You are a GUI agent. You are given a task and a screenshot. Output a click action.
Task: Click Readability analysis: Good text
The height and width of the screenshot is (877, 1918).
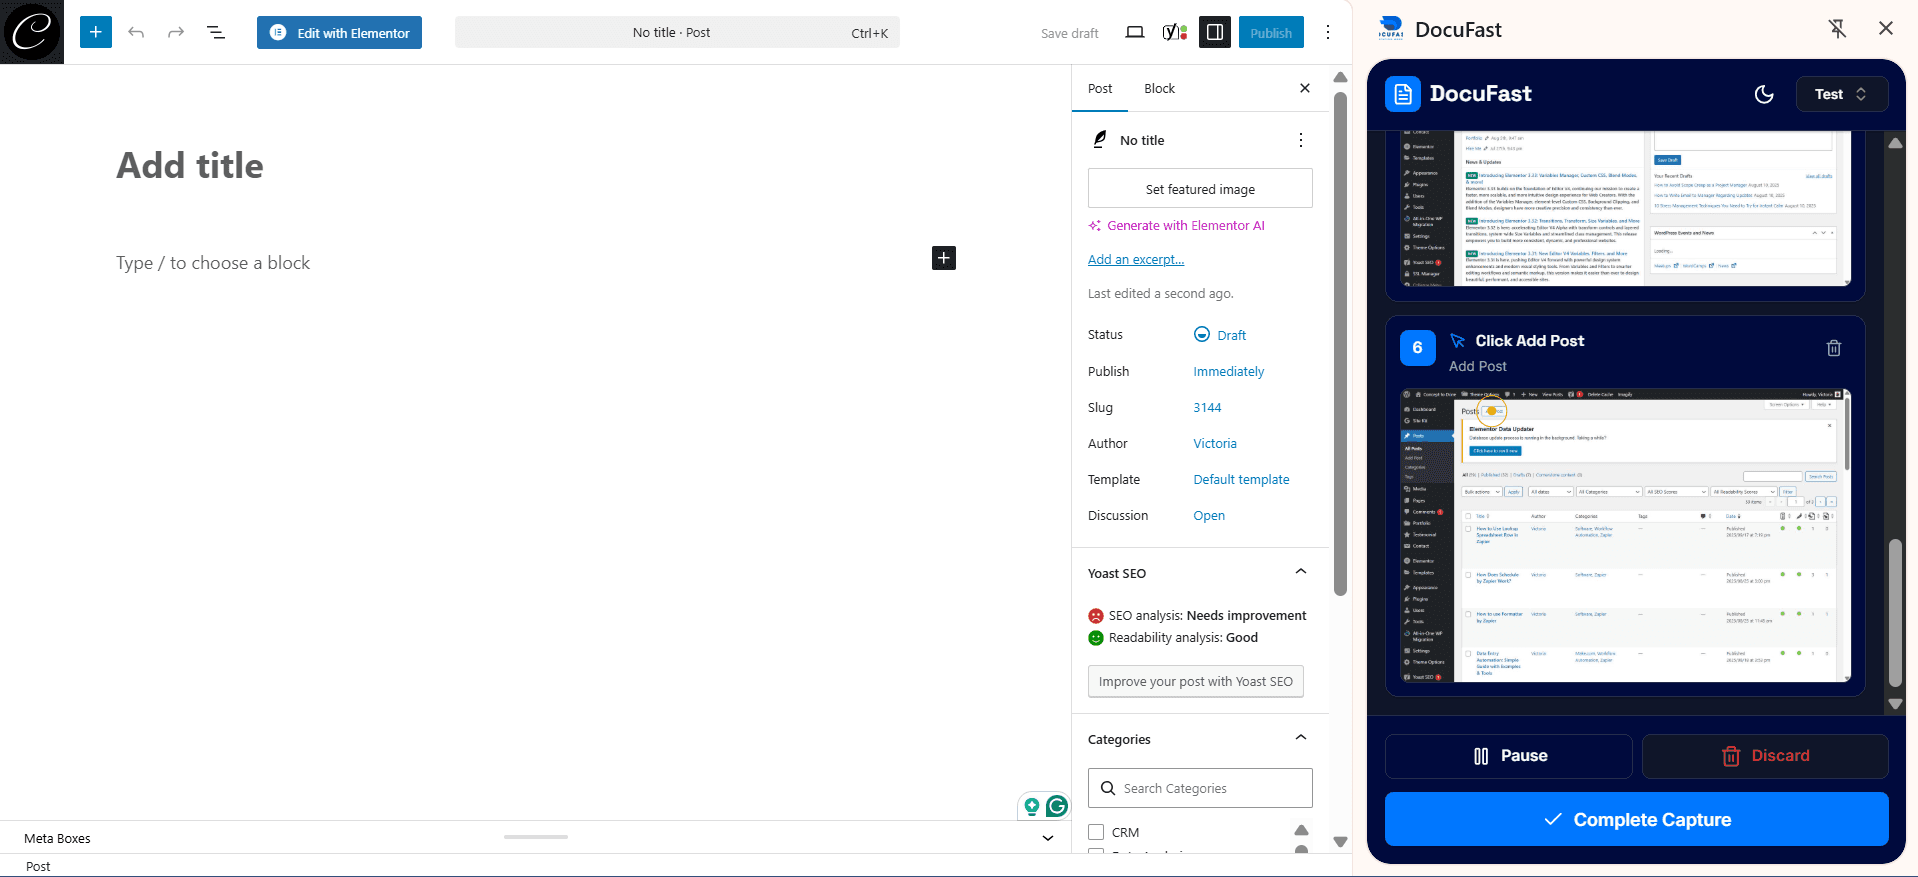(1183, 637)
